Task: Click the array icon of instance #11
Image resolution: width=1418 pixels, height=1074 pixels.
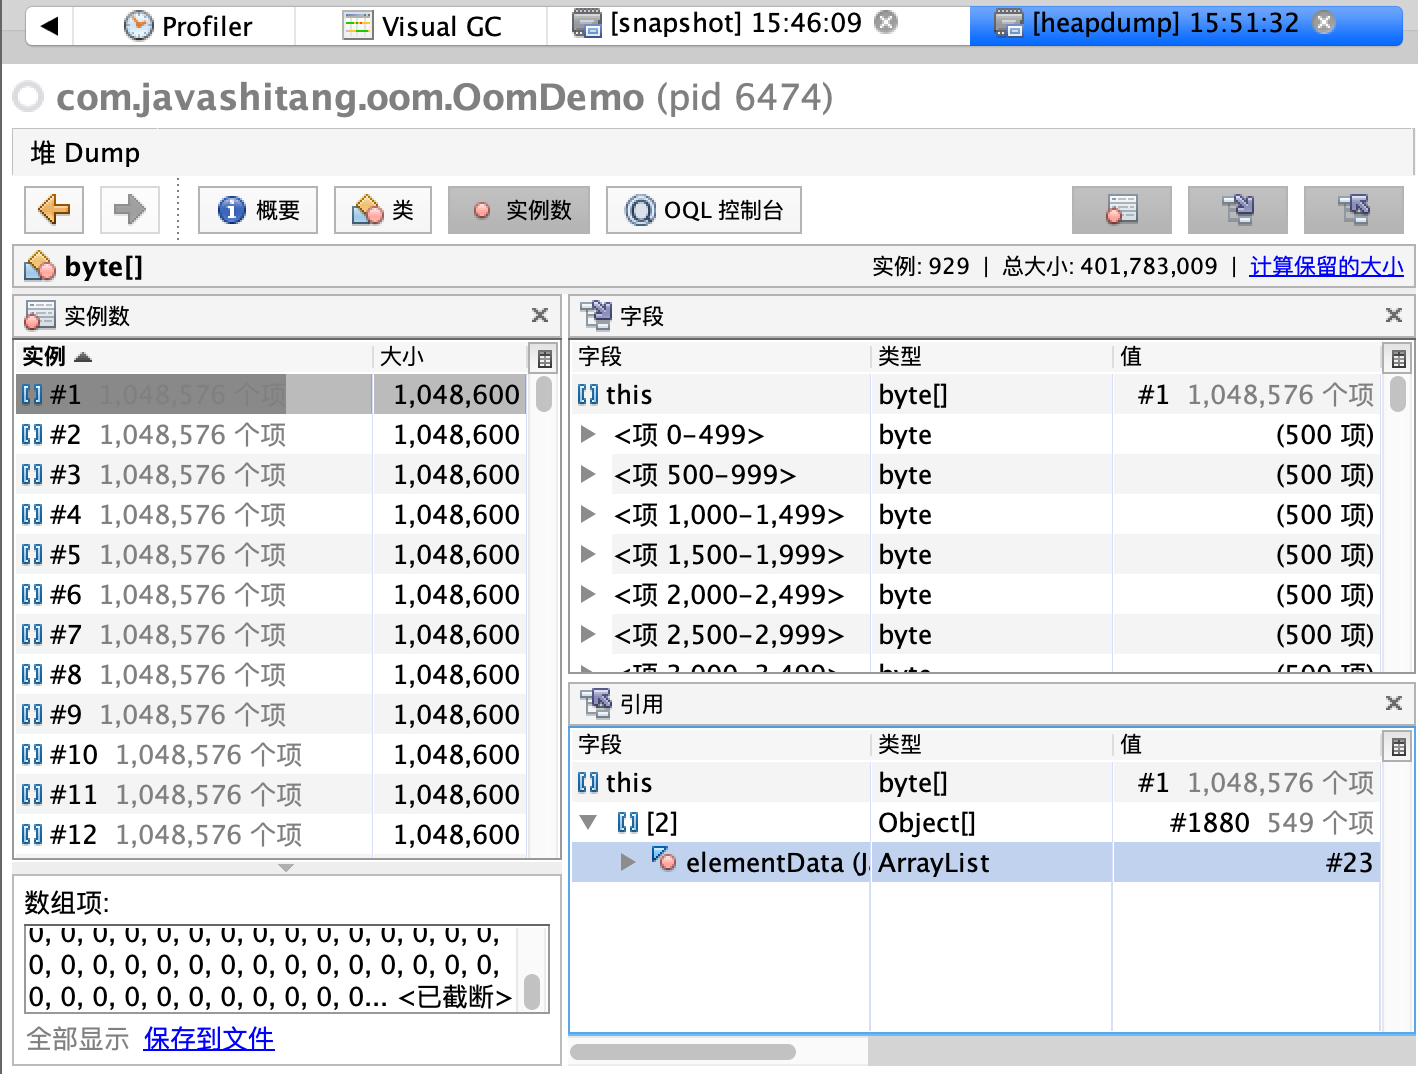Action: pos(32,794)
